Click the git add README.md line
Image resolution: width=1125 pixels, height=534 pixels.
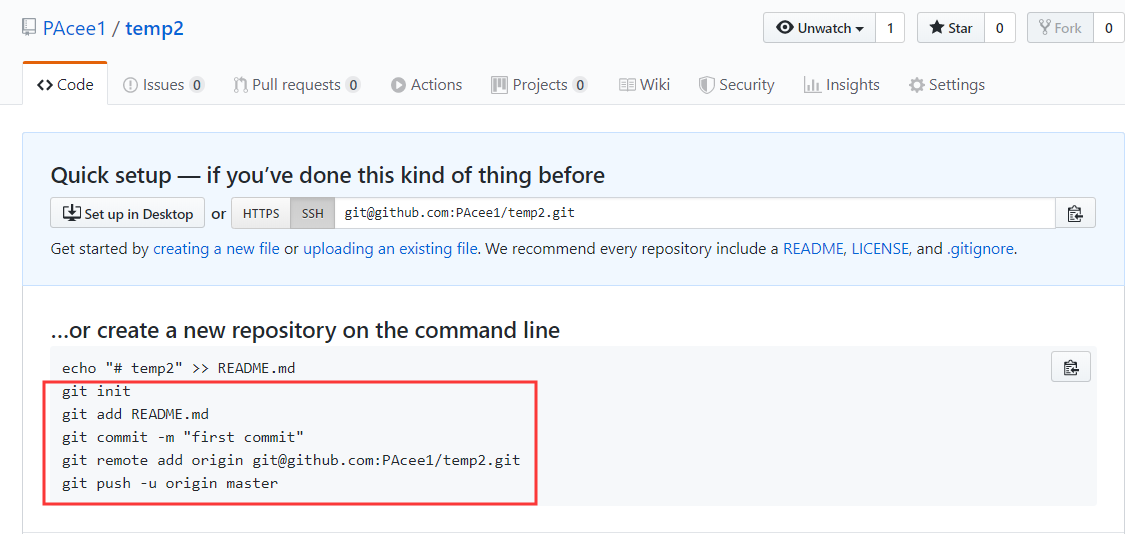(x=135, y=414)
